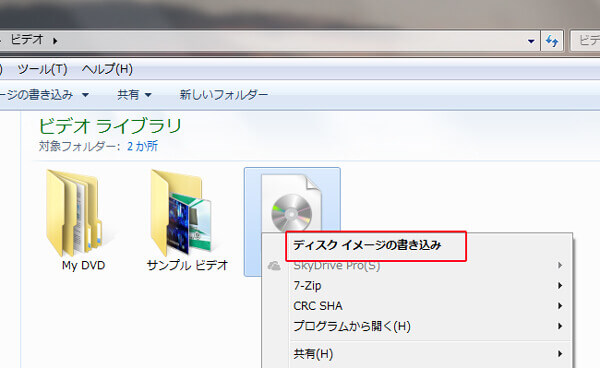Viewport: 600px width, 368px height.
Task: Choose SkyDrive Pro(S) in context menu
Action: click(417, 265)
